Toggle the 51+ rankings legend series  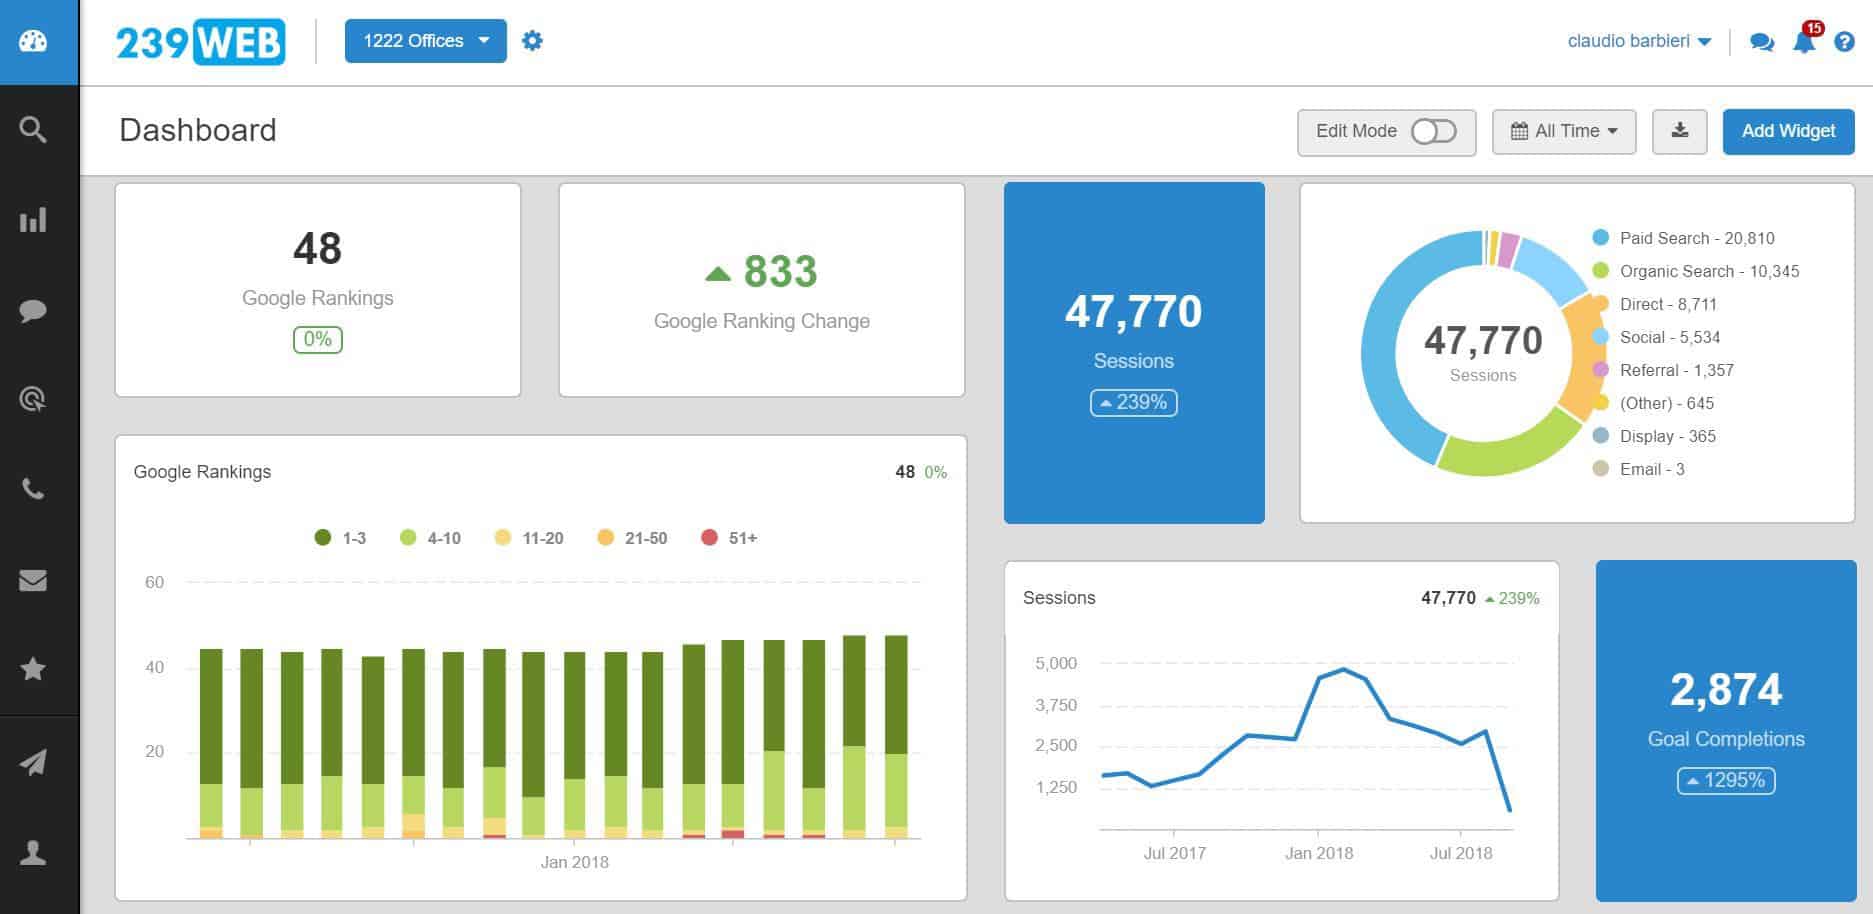click(x=729, y=538)
